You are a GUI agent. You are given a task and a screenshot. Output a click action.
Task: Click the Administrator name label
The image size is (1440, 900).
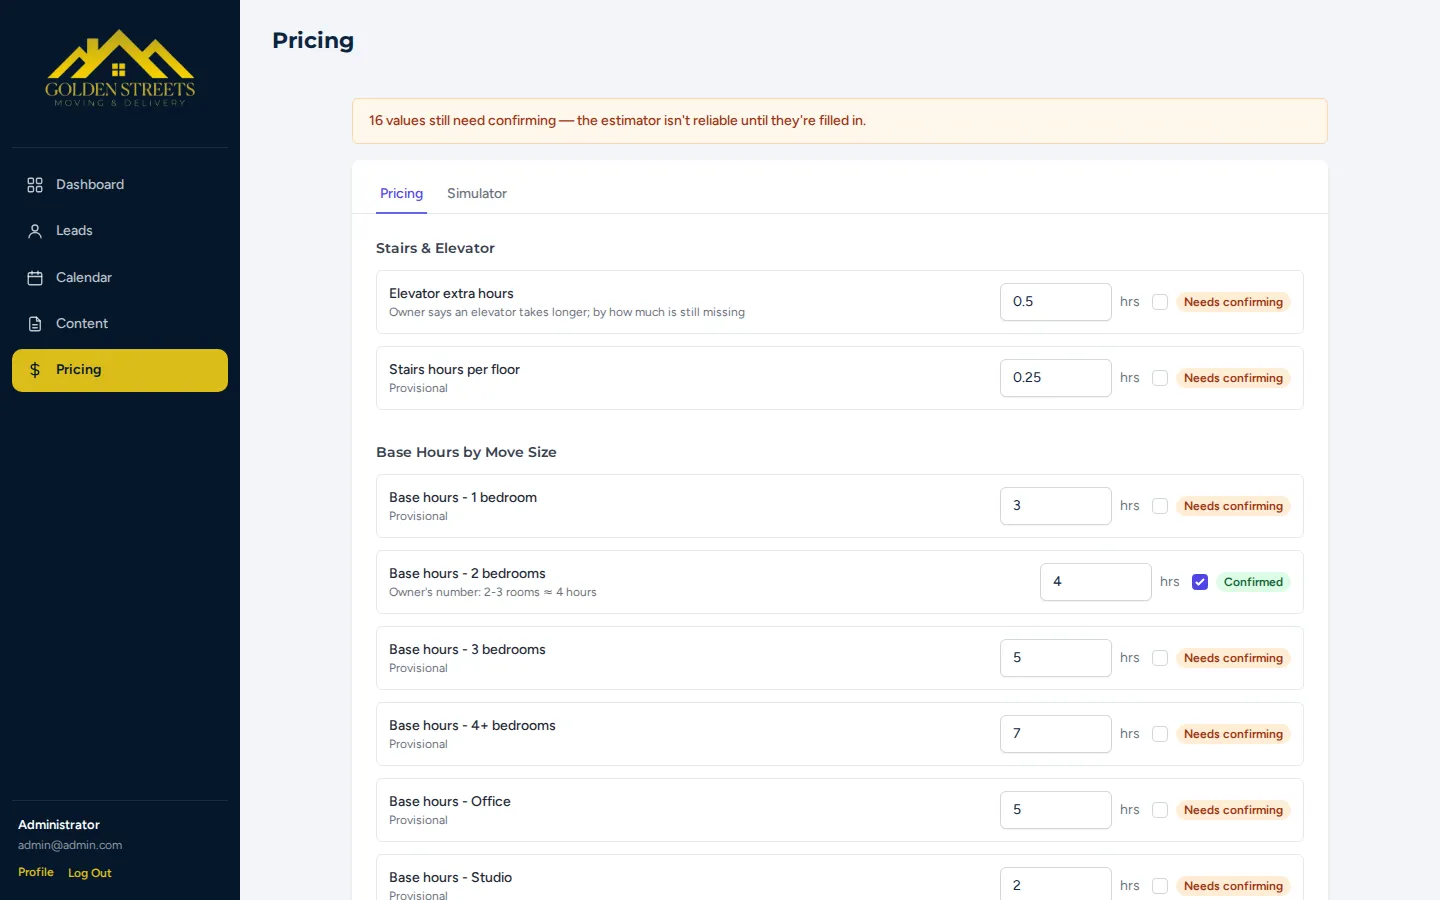tap(59, 825)
